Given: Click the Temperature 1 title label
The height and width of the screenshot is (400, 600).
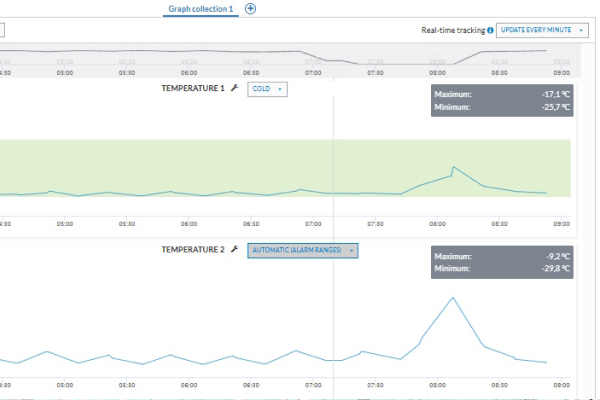Looking at the screenshot, I should pyautogui.click(x=193, y=89).
